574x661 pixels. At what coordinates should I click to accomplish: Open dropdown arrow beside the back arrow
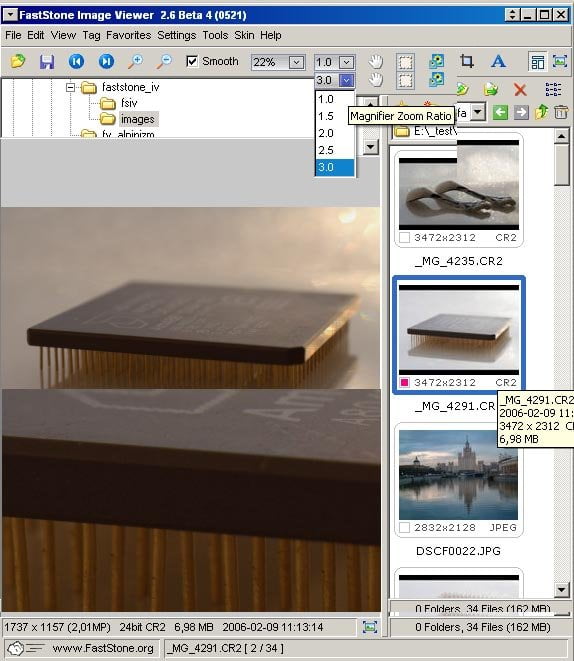click(477, 112)
